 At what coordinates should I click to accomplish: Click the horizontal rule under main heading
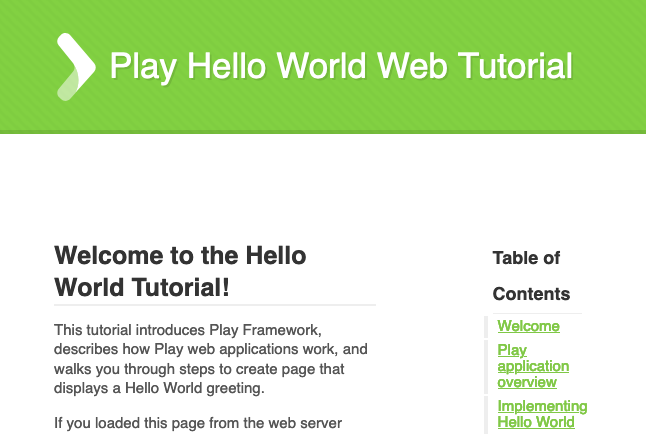(214, 304)
